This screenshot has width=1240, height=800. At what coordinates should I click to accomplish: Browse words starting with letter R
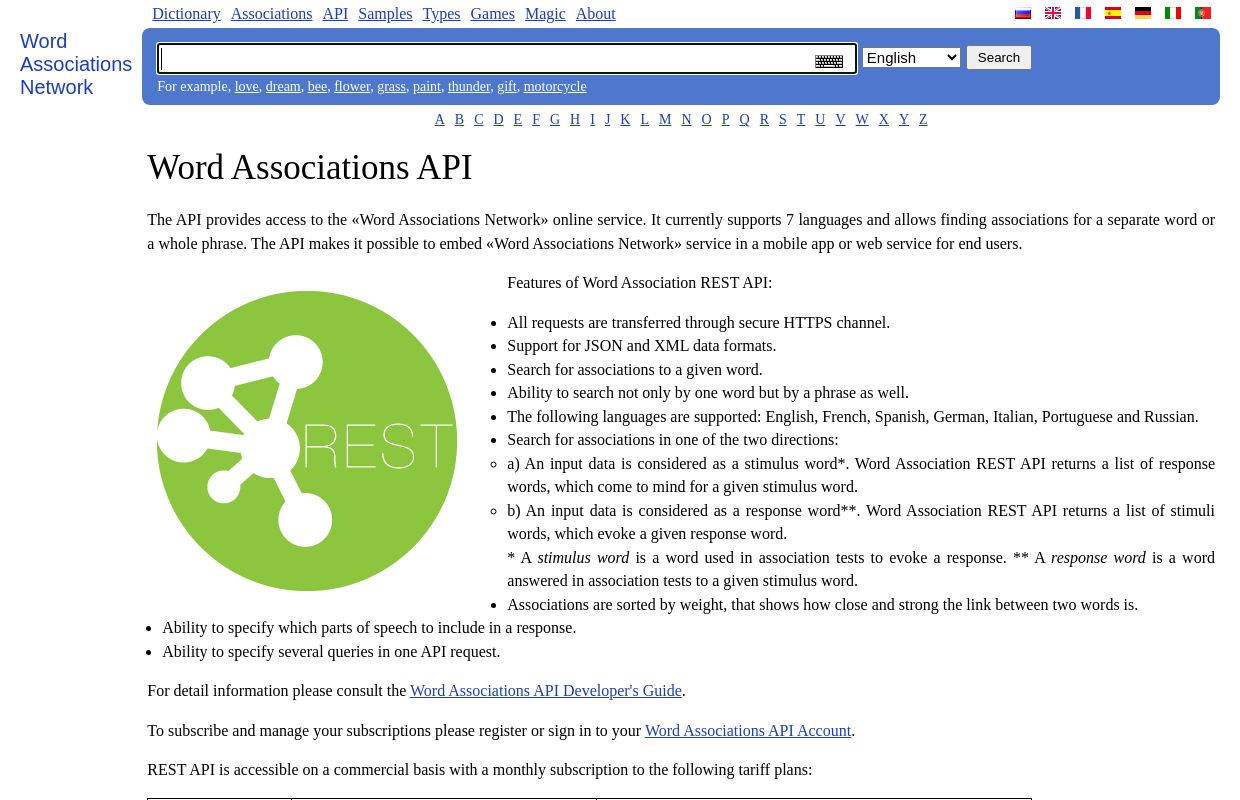(765, 120)
